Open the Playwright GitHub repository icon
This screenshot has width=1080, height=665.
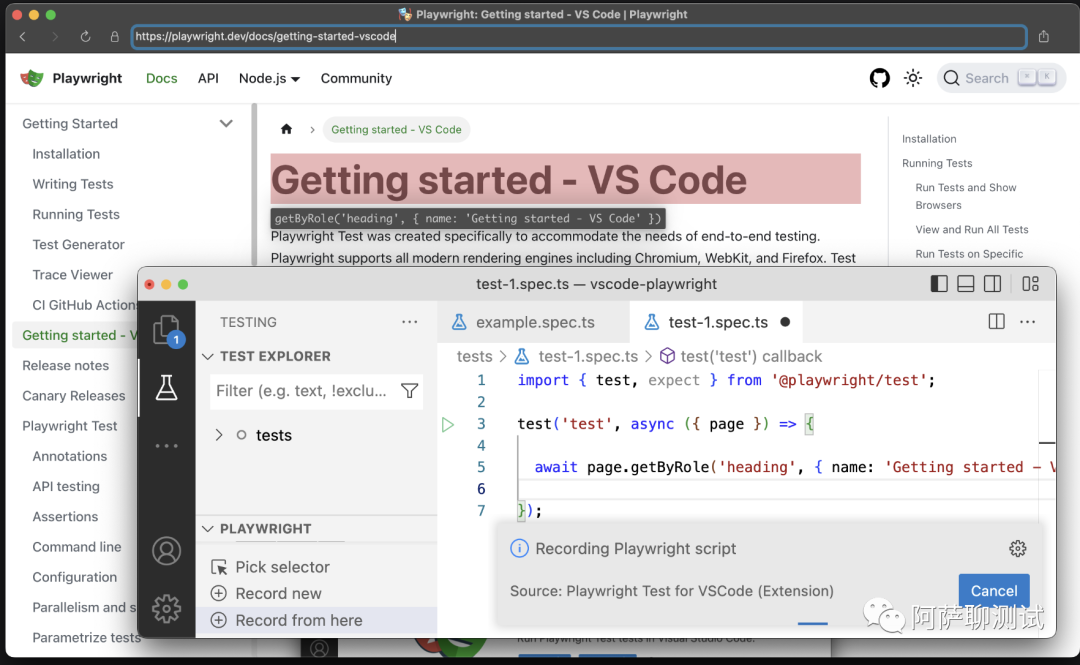(x=880, y=79)
